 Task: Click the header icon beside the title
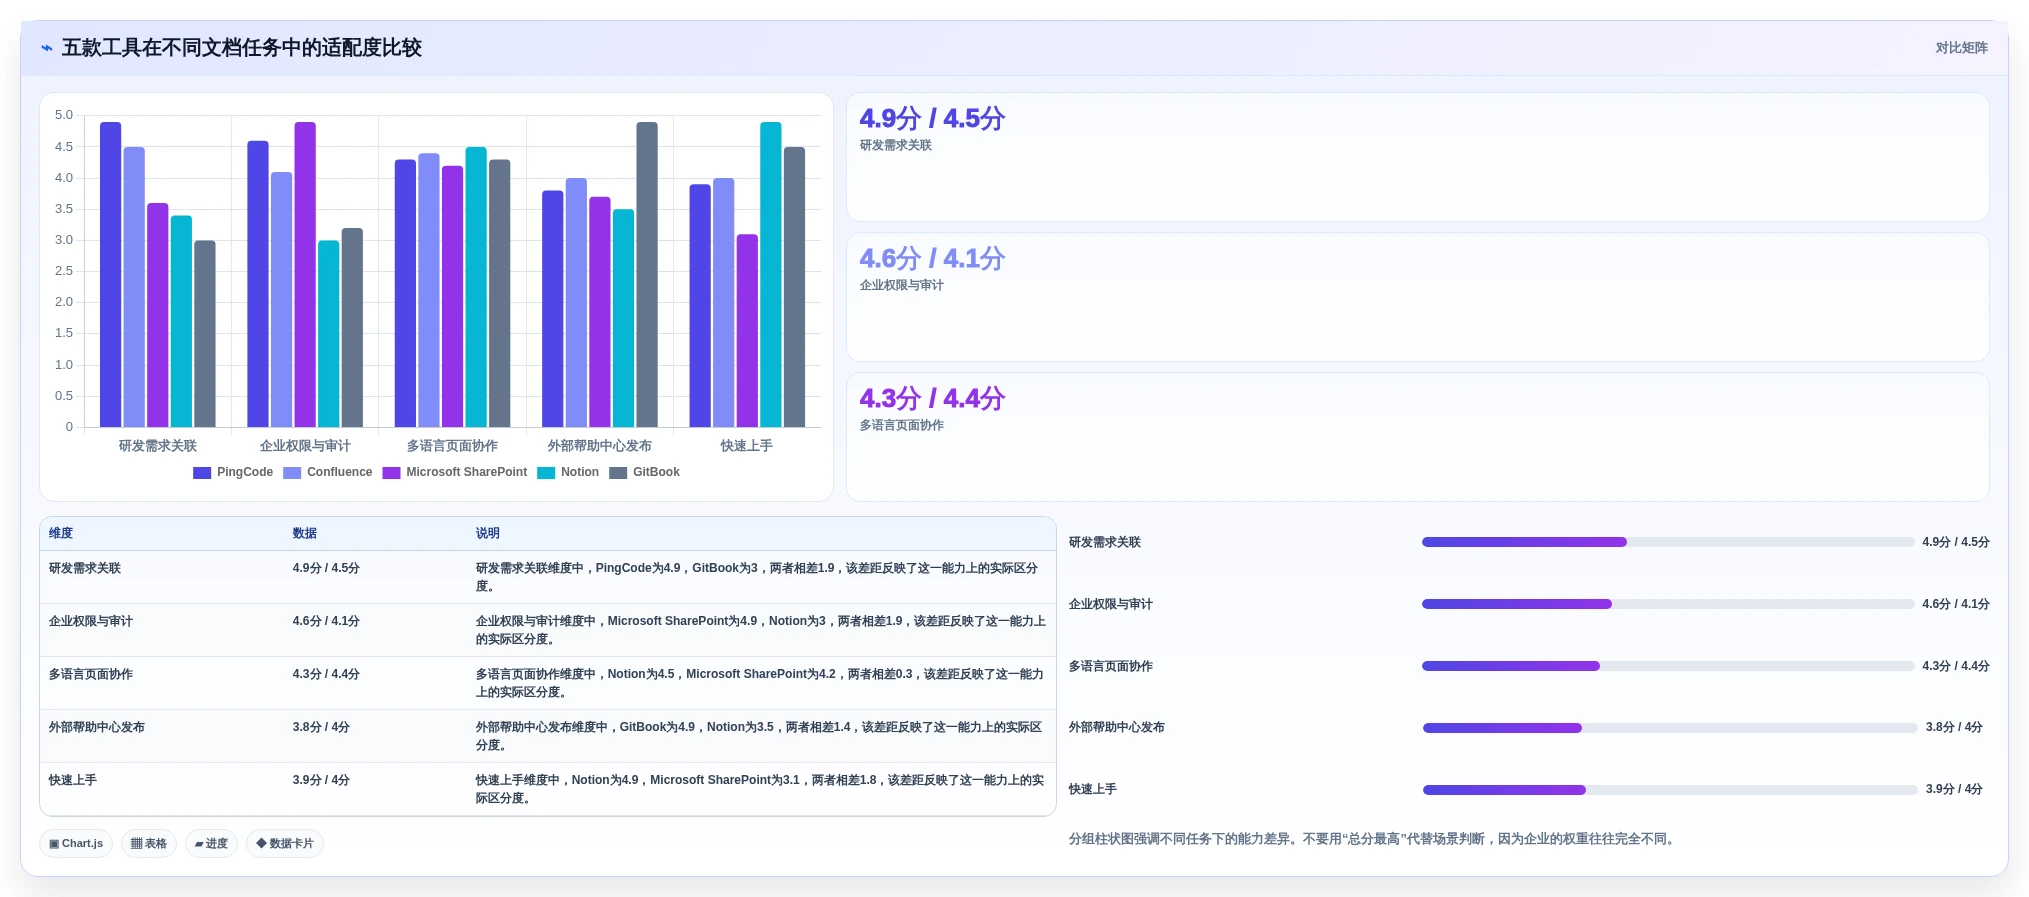click(x=47, y=48)
